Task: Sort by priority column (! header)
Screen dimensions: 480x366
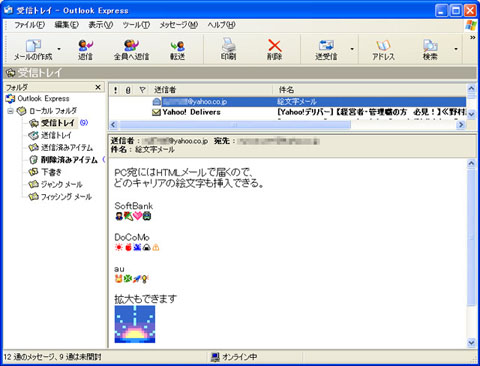Action: [116, 90]
